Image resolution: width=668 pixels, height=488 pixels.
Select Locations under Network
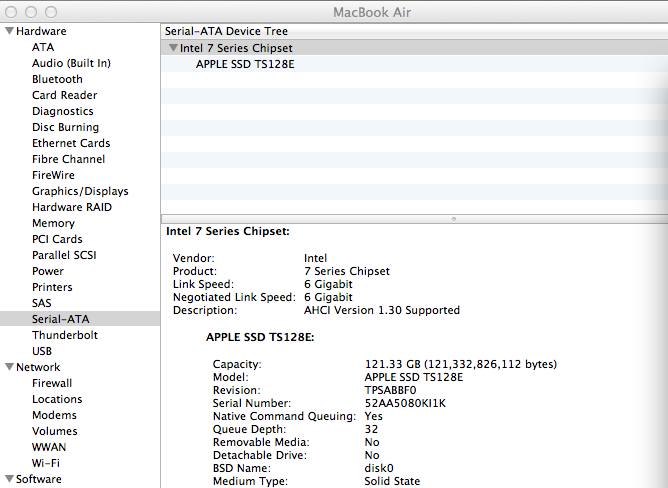coord(57,399)
